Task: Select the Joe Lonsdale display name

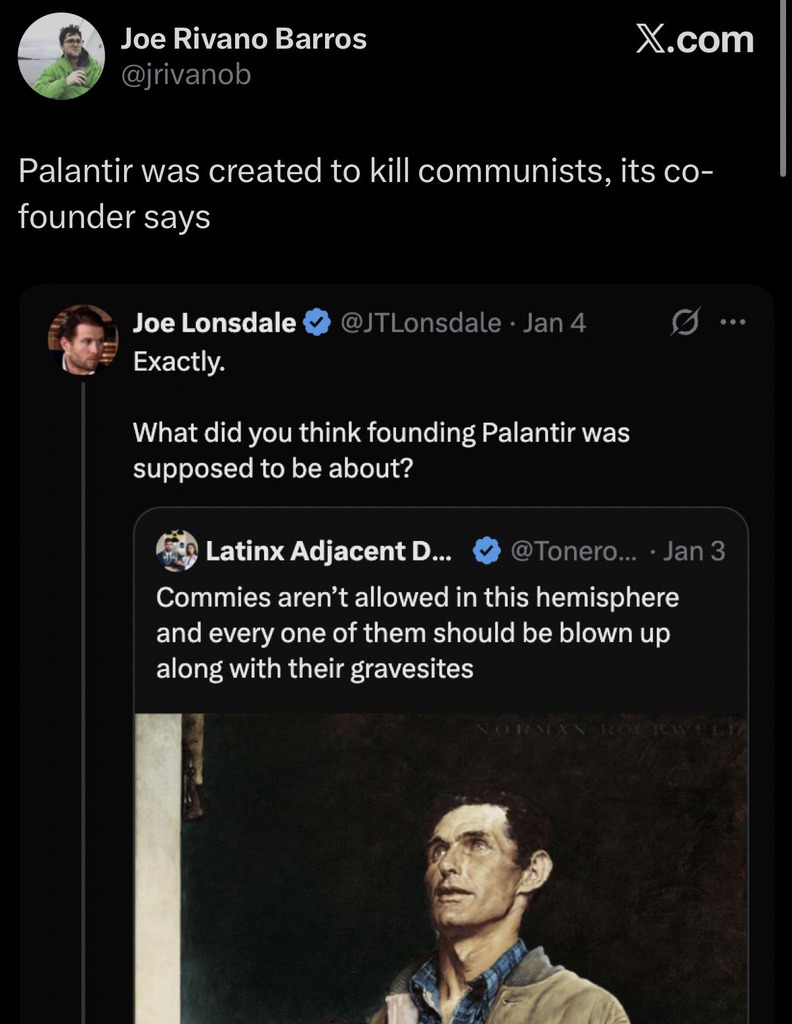Action: [x=214, y=323]
